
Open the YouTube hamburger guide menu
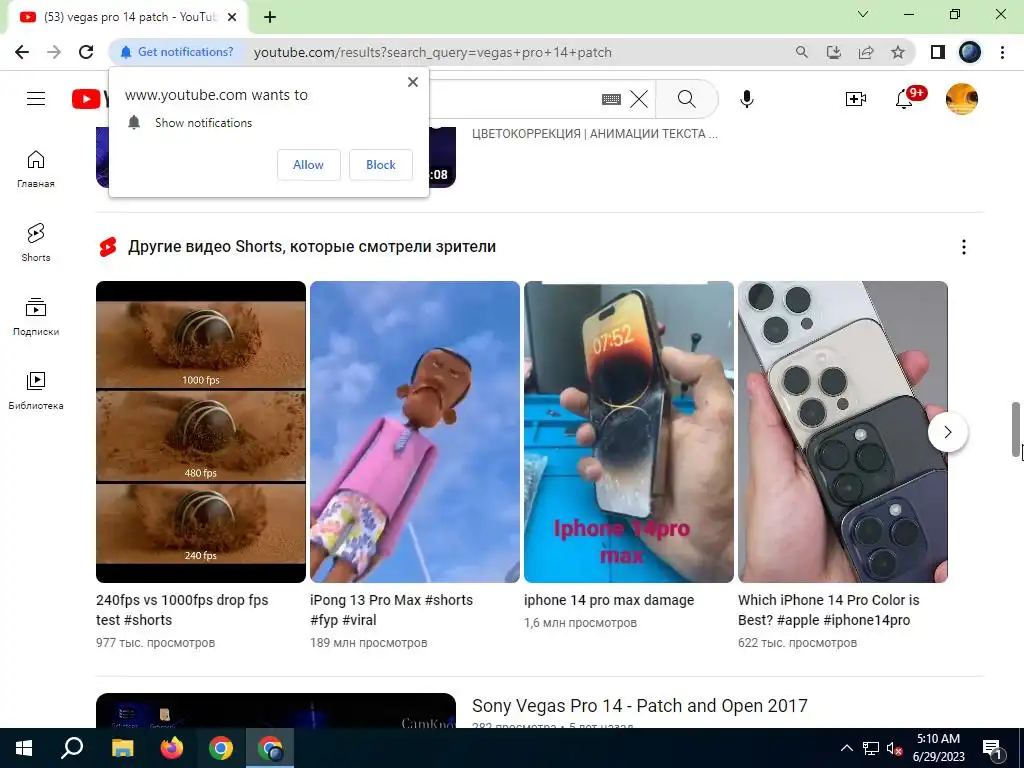pyautogui.click(x=36, y=99)
